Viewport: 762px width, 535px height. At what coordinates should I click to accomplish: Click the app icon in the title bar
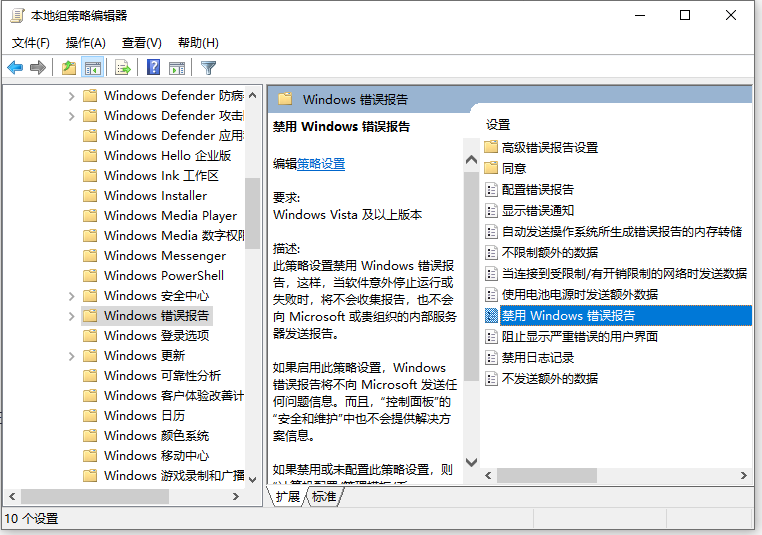tap(17, 16)
